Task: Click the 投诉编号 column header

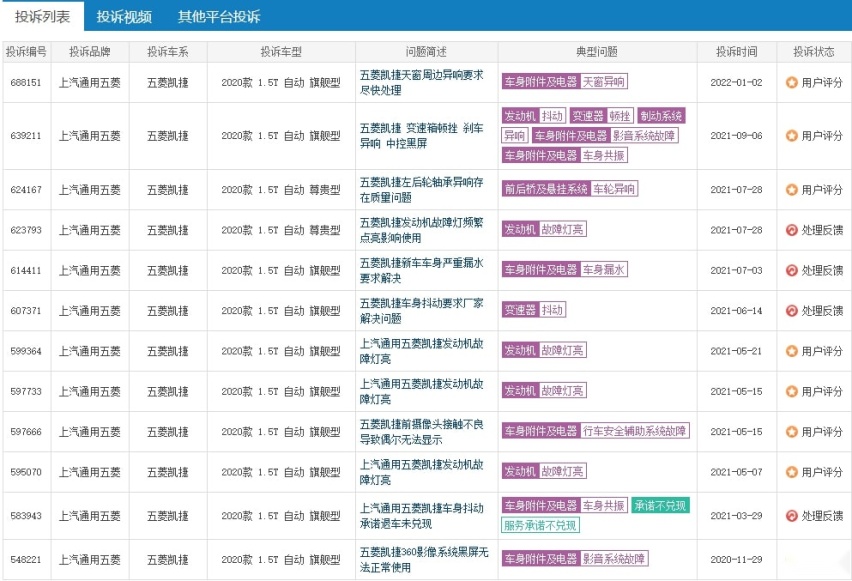Action: 26,52
